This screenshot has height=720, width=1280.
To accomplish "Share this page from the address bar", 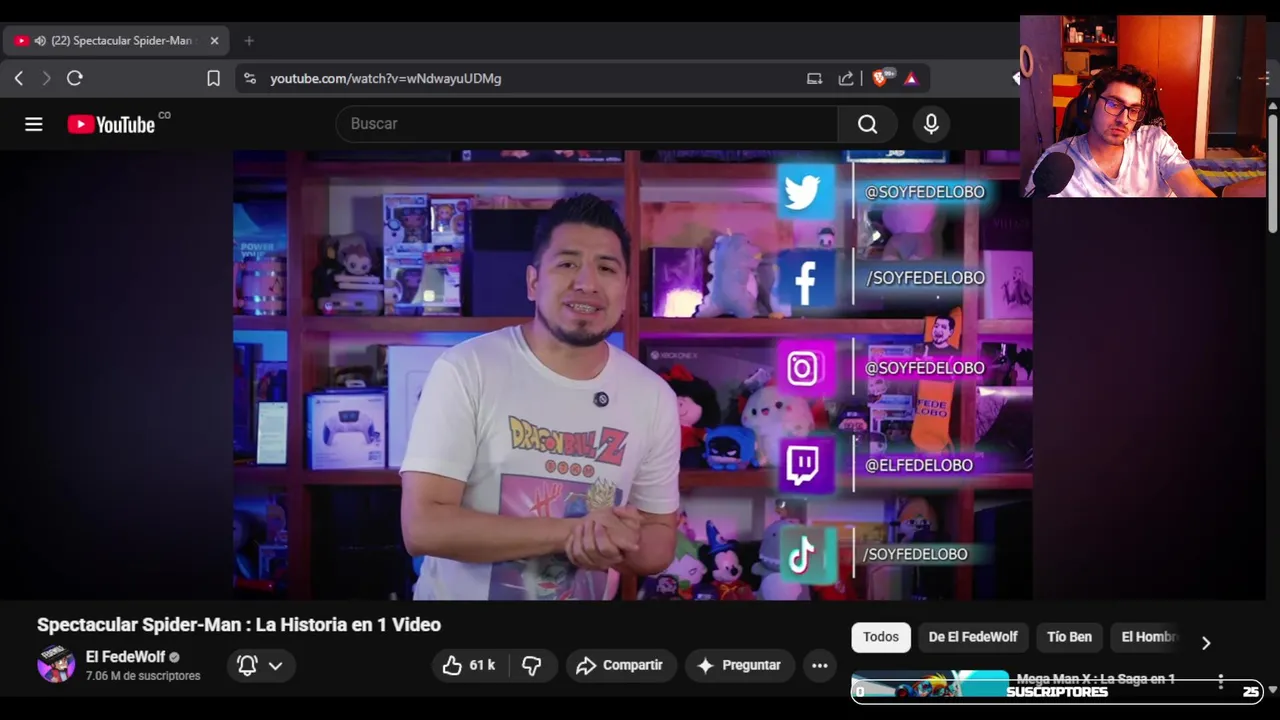I will (x=846, y=78).
